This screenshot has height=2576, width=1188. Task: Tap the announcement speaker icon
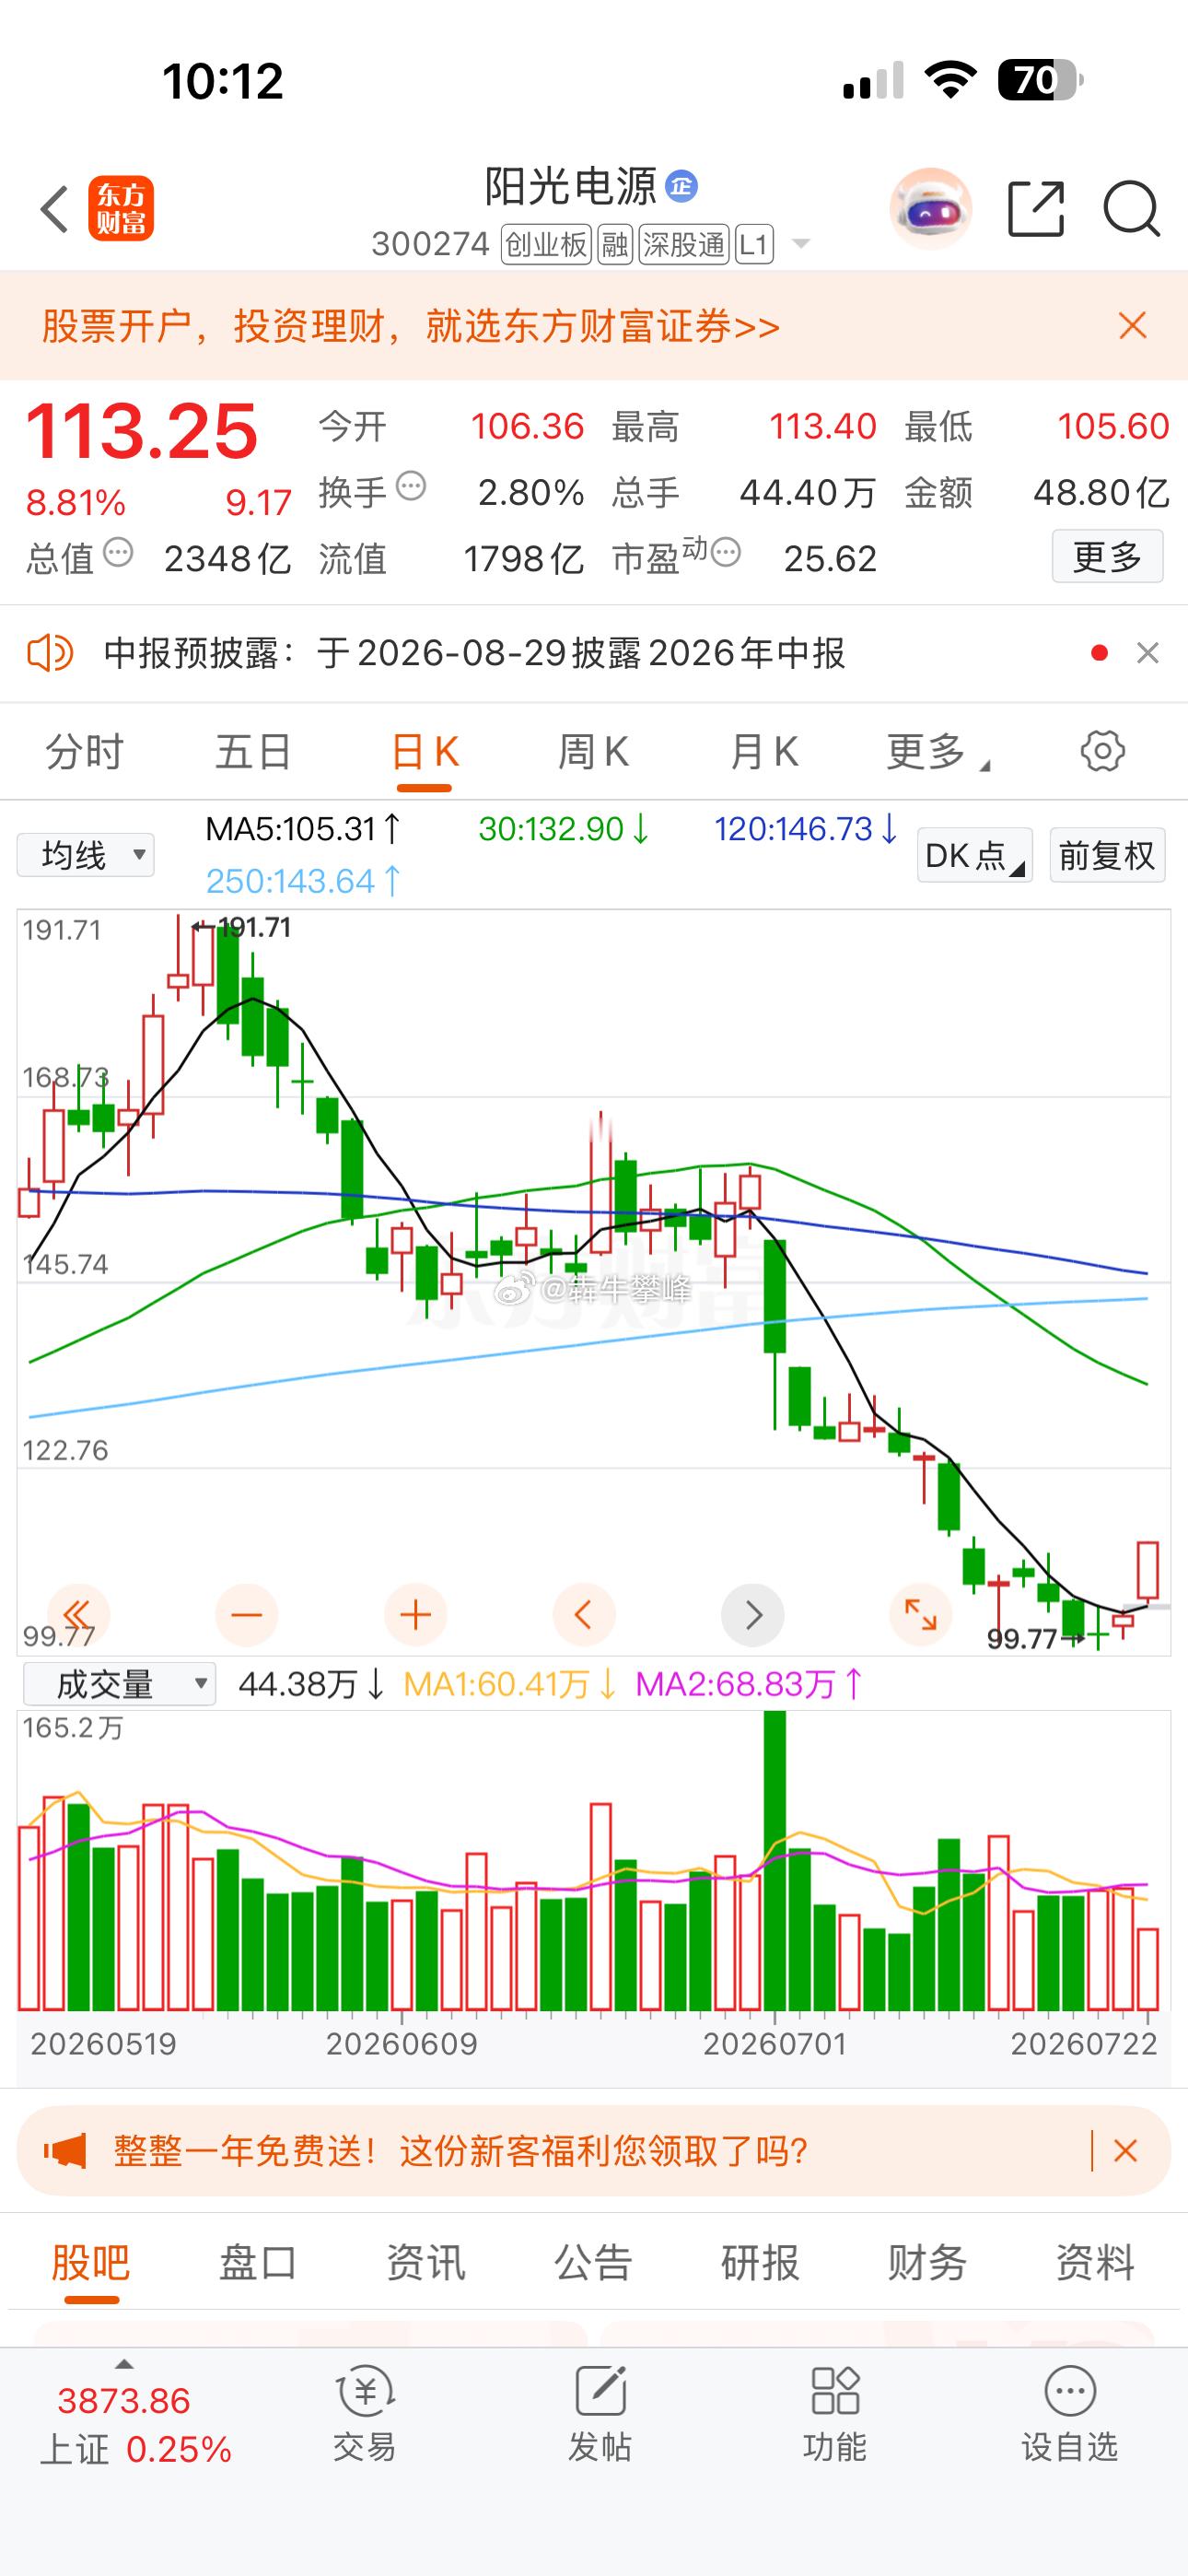pos(49,653)
